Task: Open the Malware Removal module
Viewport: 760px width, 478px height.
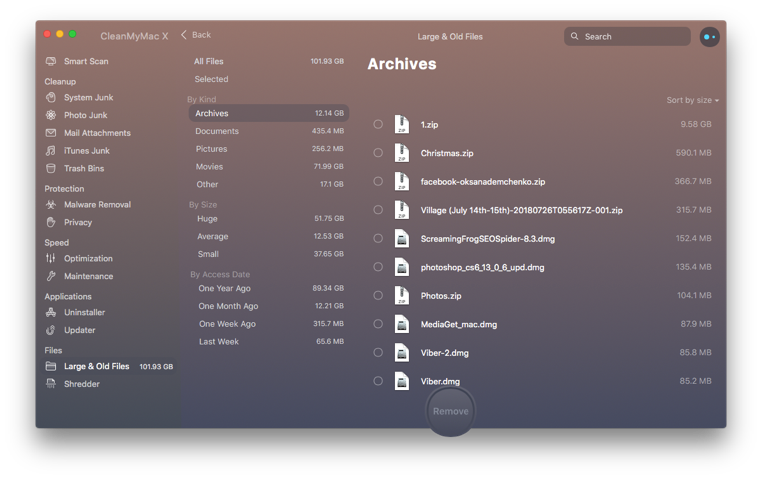Action: click(97, 205)
